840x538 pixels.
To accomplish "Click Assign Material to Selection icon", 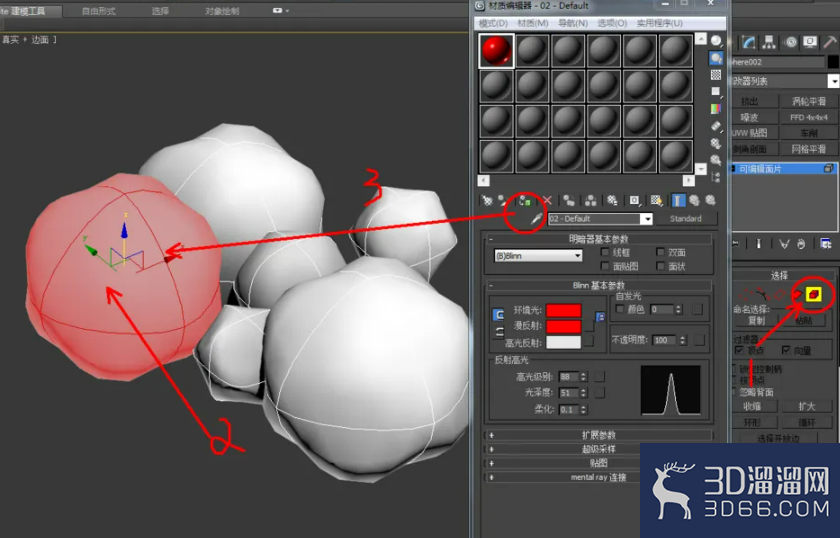I will (524, 200).
